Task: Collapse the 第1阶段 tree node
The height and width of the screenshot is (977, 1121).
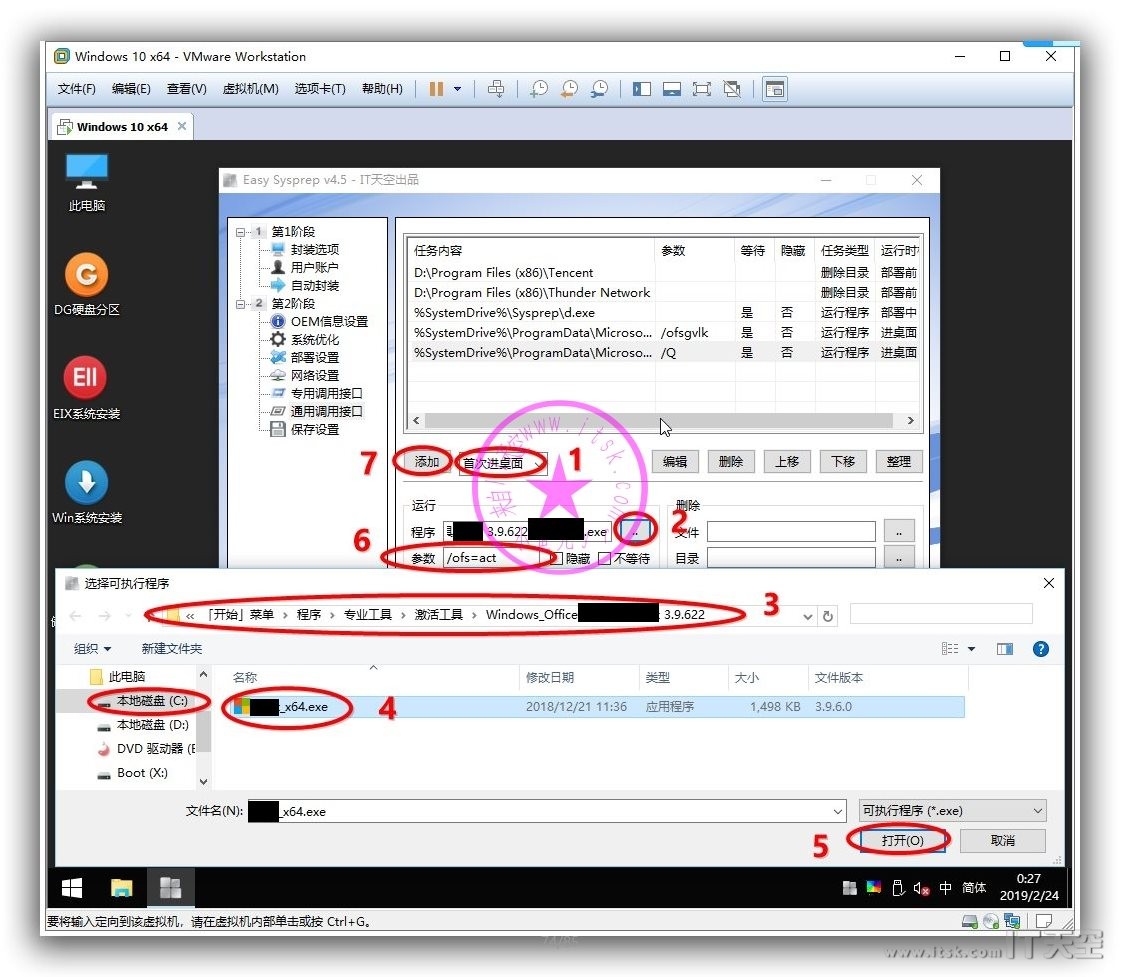Action: pyautogui.click(x=241, y=232)
